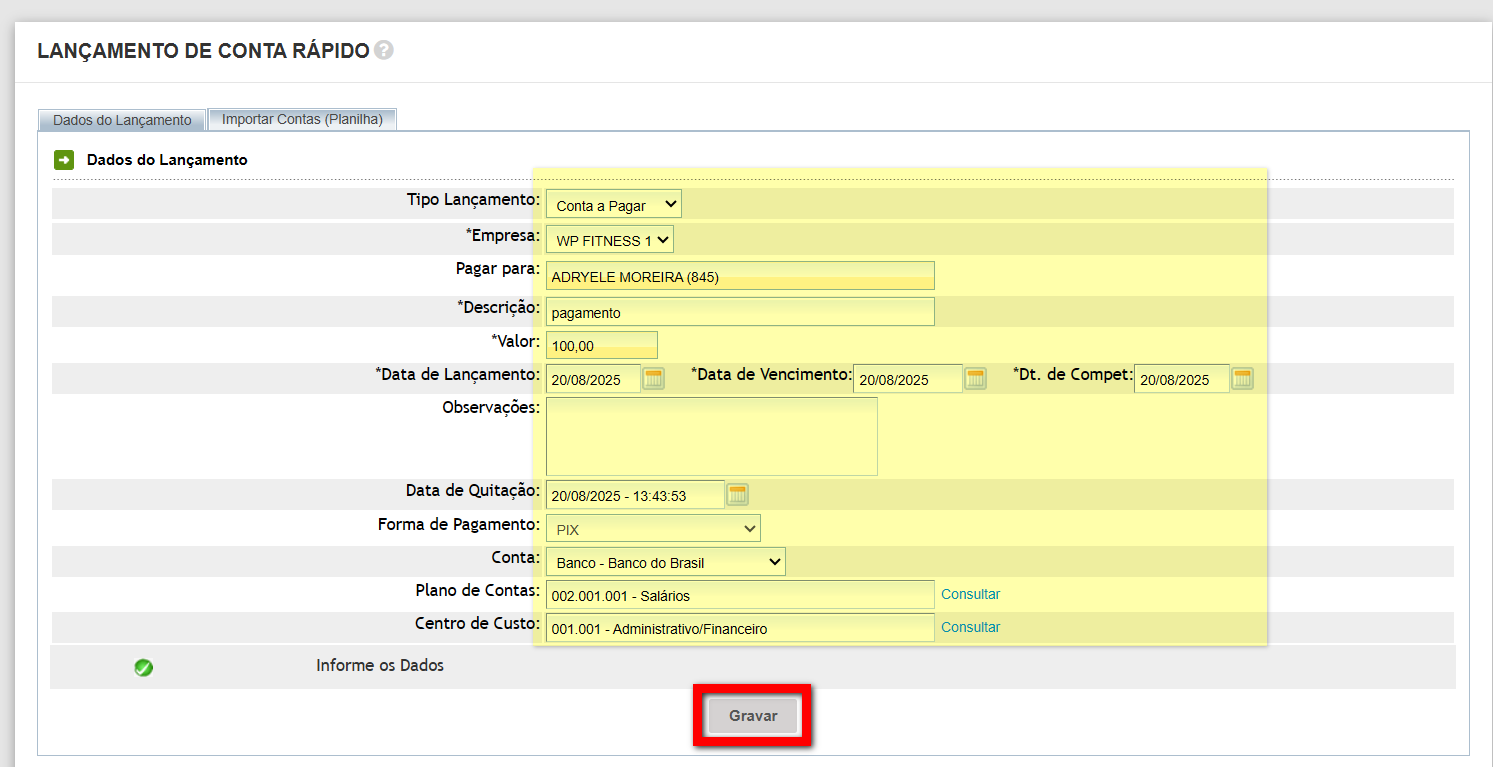Open the Empresa dropdown

click(x=609, y=240)
